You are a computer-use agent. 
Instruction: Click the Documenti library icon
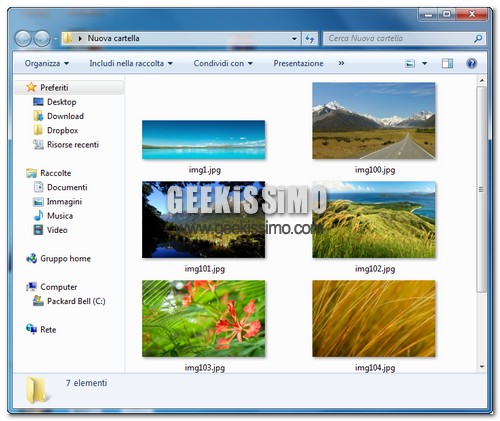point(39,187)
